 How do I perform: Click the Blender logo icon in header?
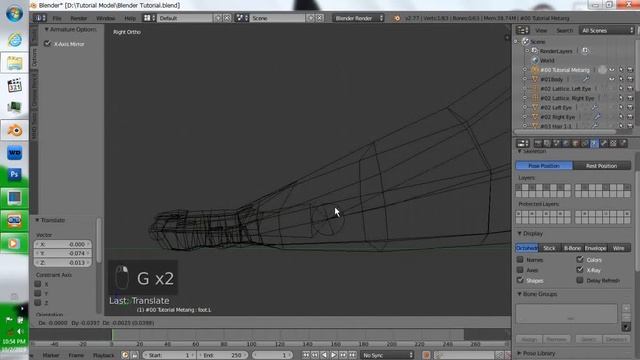click(397, 18)
